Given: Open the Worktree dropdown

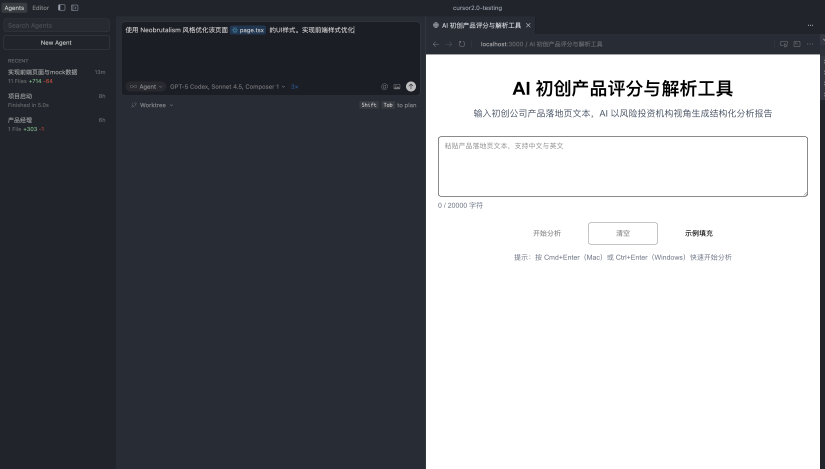Looking at the screenshot, I should point(152,104).
